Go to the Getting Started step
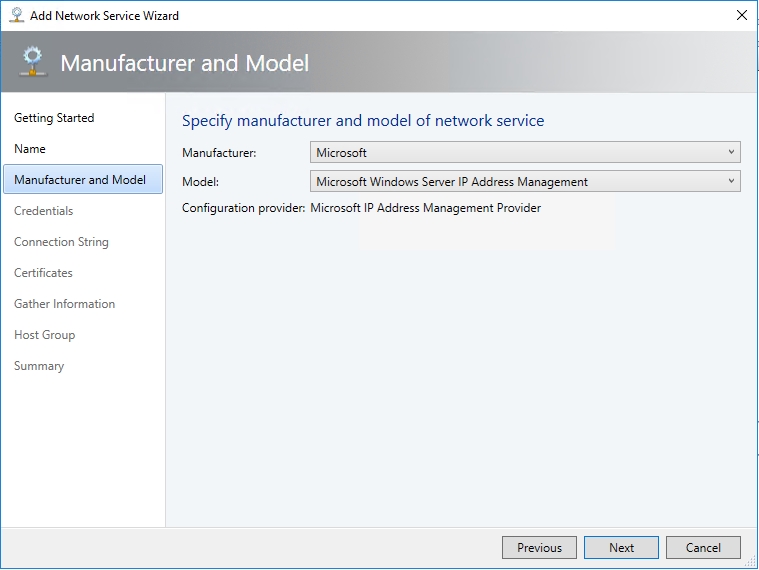The image size is (759, 570). [54, 118]
